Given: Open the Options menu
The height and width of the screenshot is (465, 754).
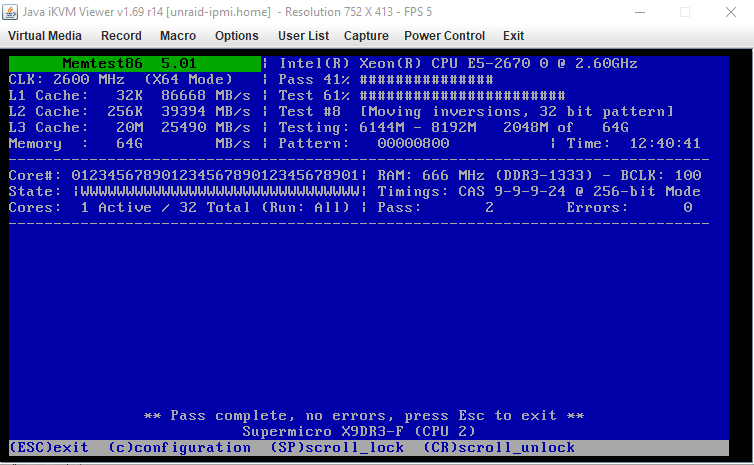Looking at the screenshot, I should click(x=237, y=36).
